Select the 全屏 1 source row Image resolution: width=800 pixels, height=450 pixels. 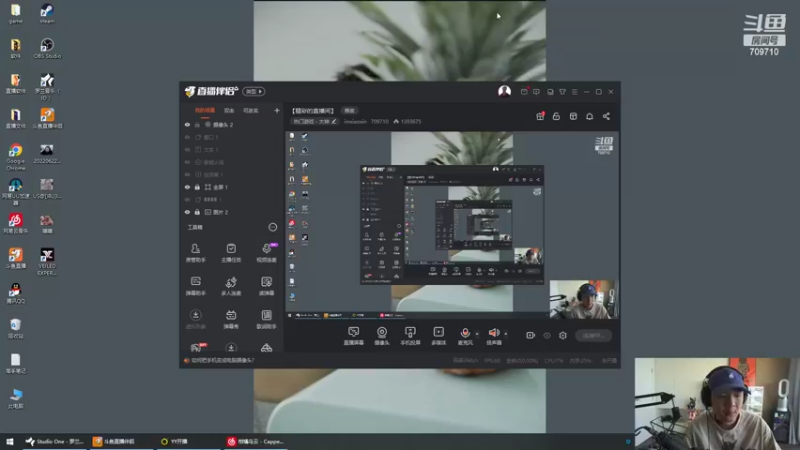click(232, 187)
